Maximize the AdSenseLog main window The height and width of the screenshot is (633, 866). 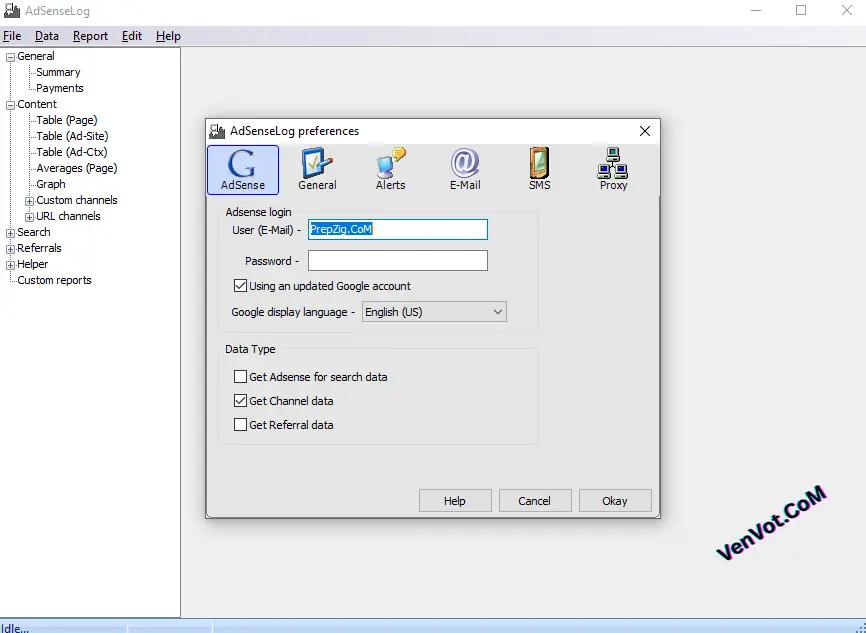coord(801,10)
